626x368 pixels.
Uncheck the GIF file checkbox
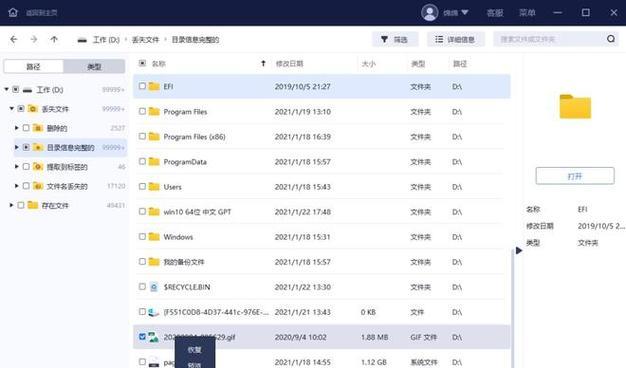(x=142, y=336)
